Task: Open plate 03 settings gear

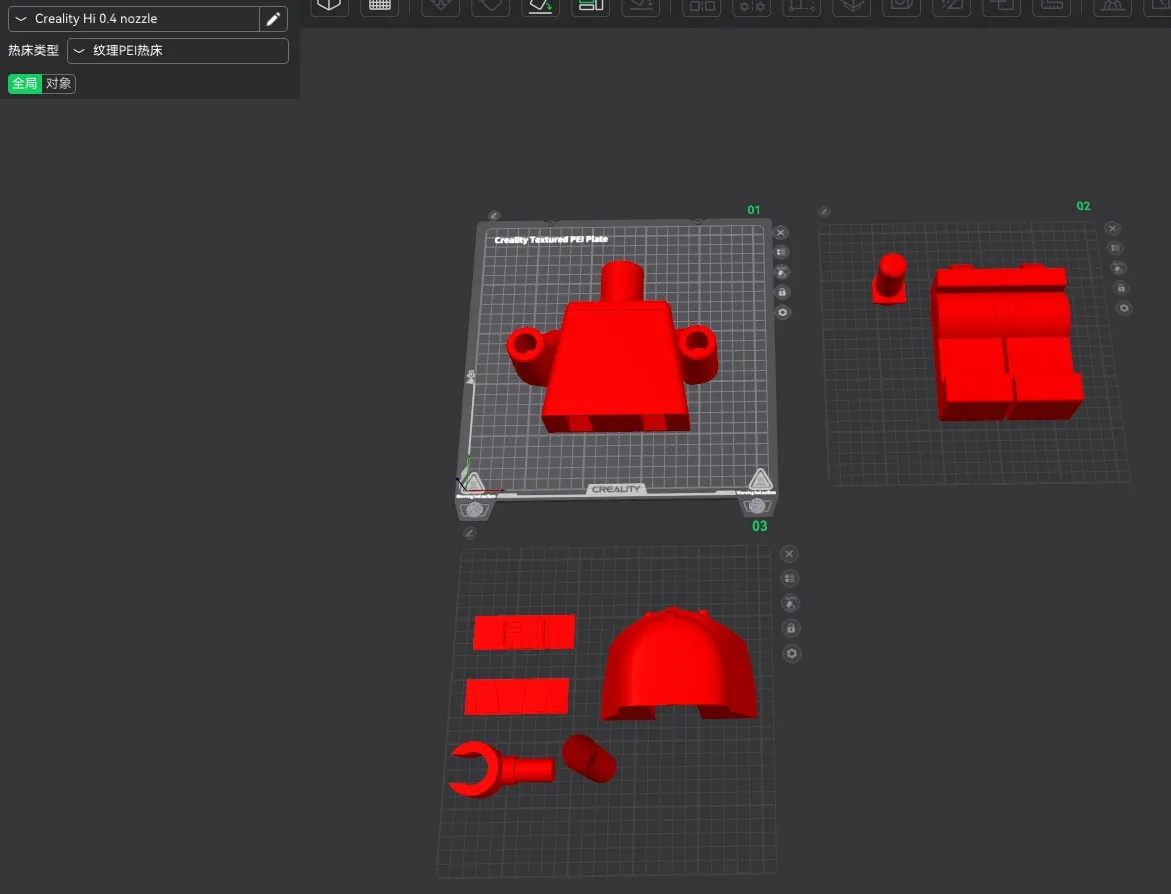Action: click(792, 654)
